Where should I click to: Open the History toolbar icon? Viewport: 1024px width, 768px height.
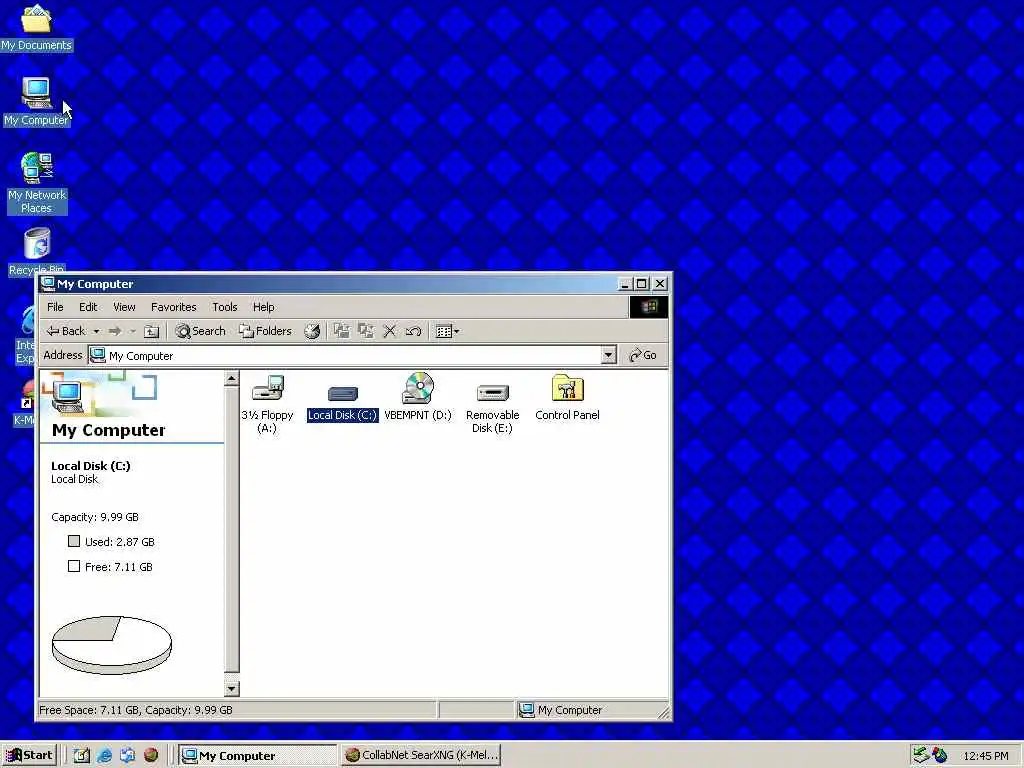[x=312, y=331]
